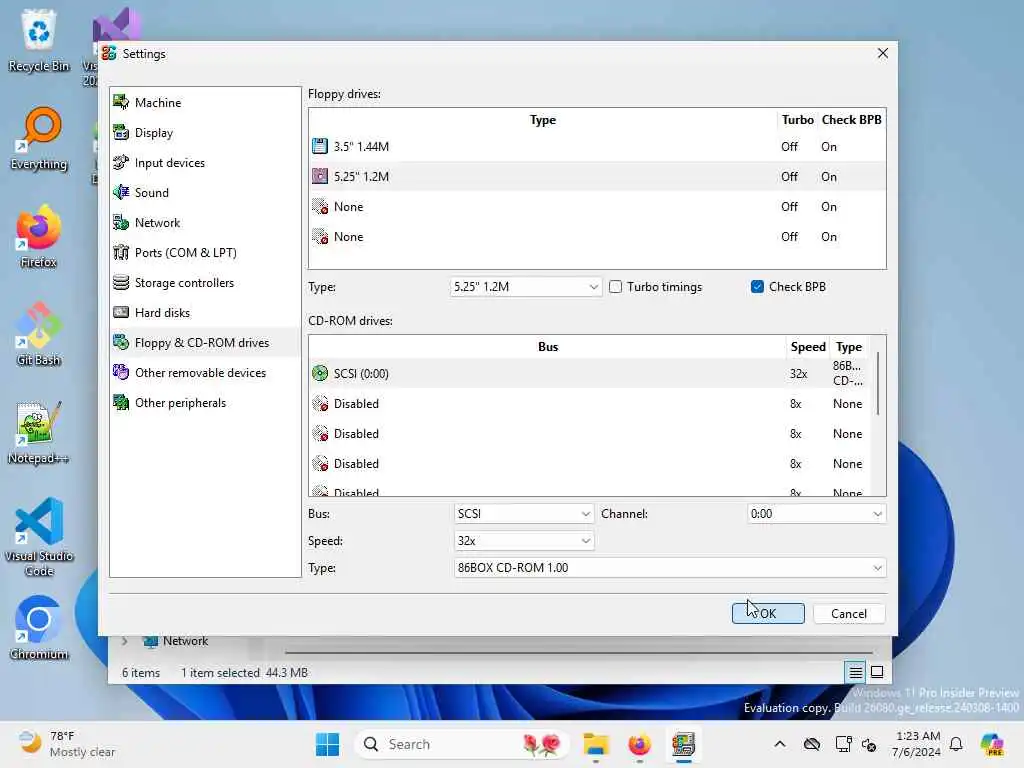Sort floppy drives by Type header
Image resolution: width=1024 pixels, height=768 pixels.
pyautogui.click(x=543, y=120)
